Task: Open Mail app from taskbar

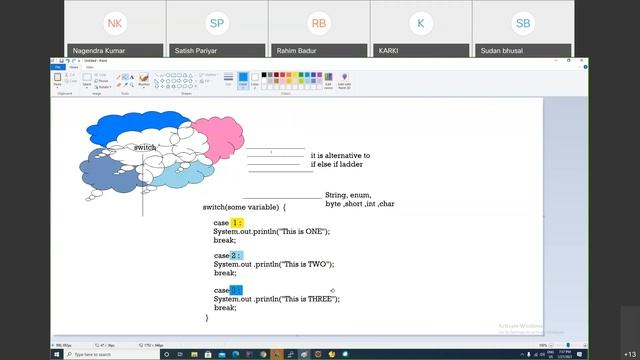Action: coord(222,354)
